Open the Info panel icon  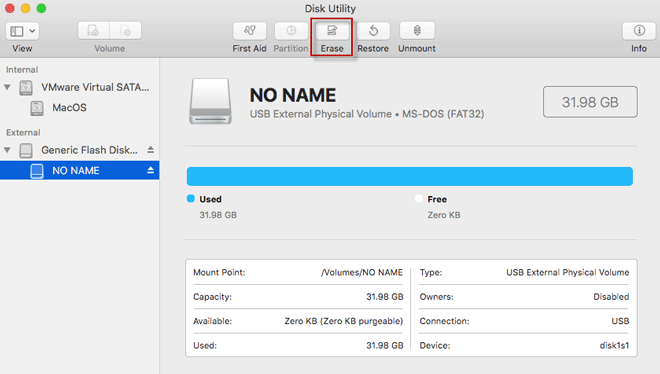[639, 31]
